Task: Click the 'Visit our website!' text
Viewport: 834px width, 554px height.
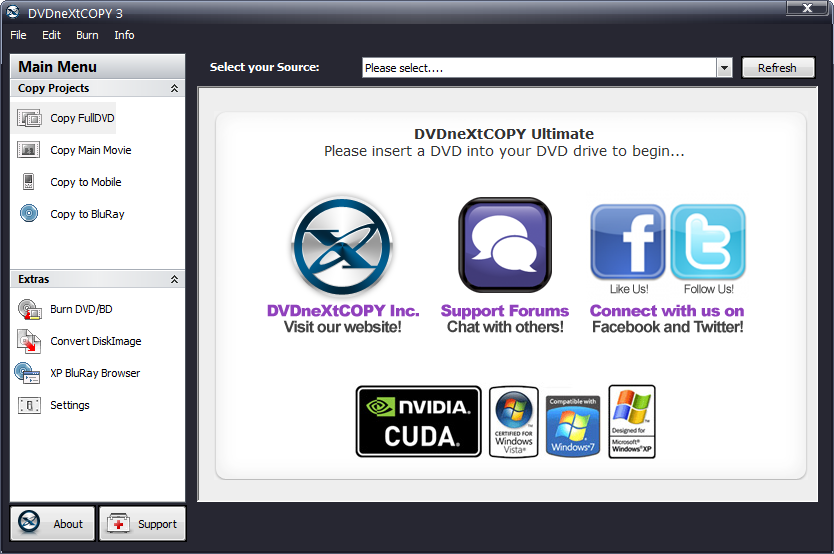Action: point(343,326)
